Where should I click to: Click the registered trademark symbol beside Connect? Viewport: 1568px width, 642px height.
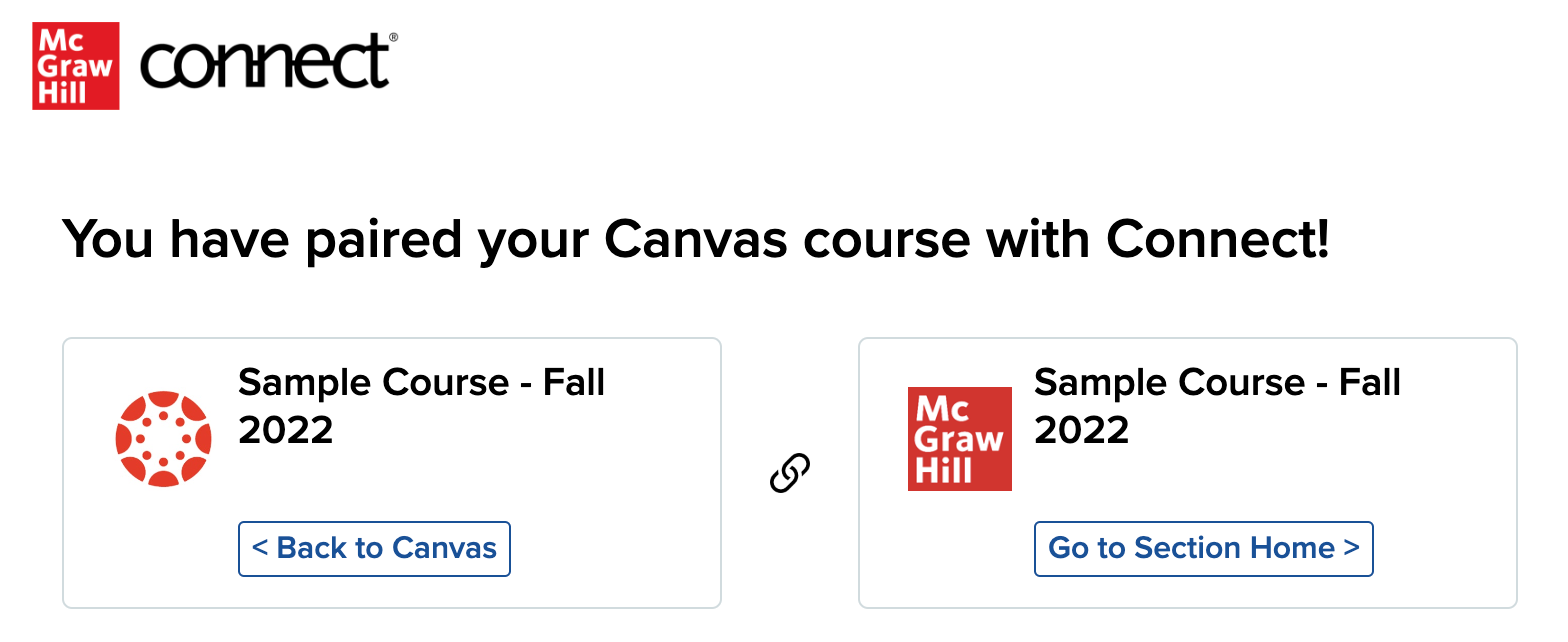(393, 38)
